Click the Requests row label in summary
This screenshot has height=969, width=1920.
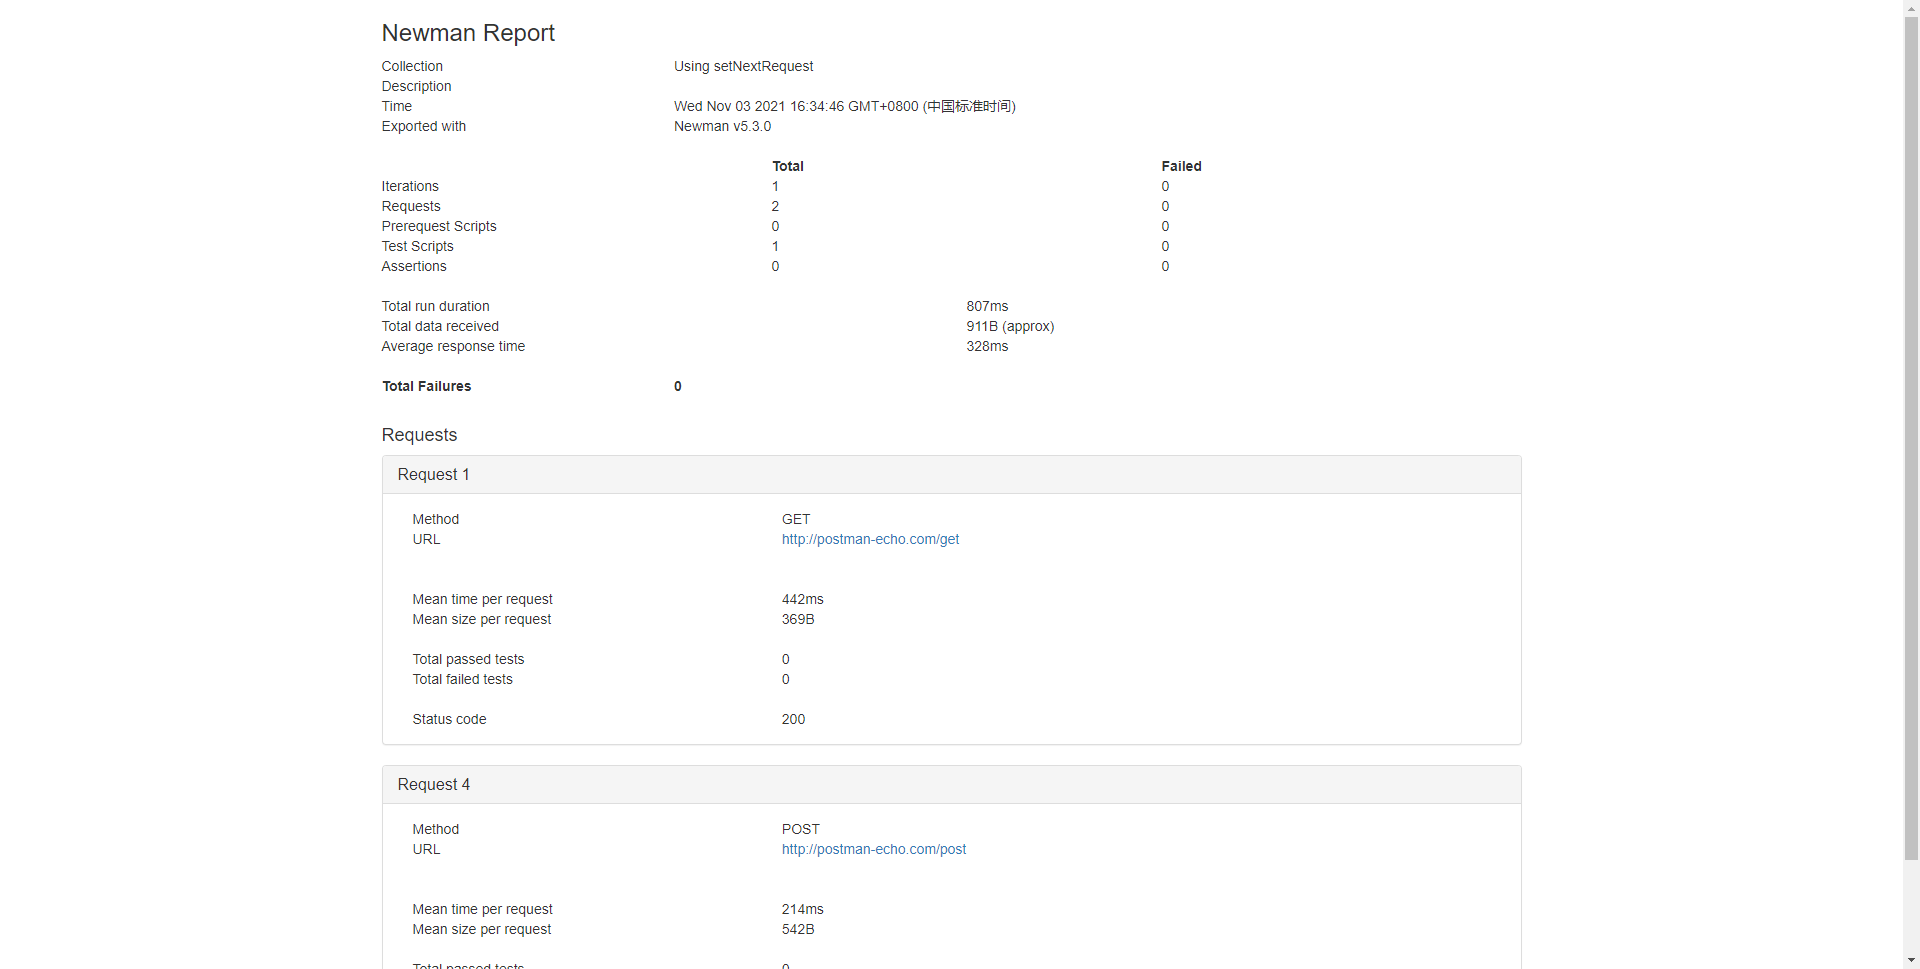coord(411,206)
